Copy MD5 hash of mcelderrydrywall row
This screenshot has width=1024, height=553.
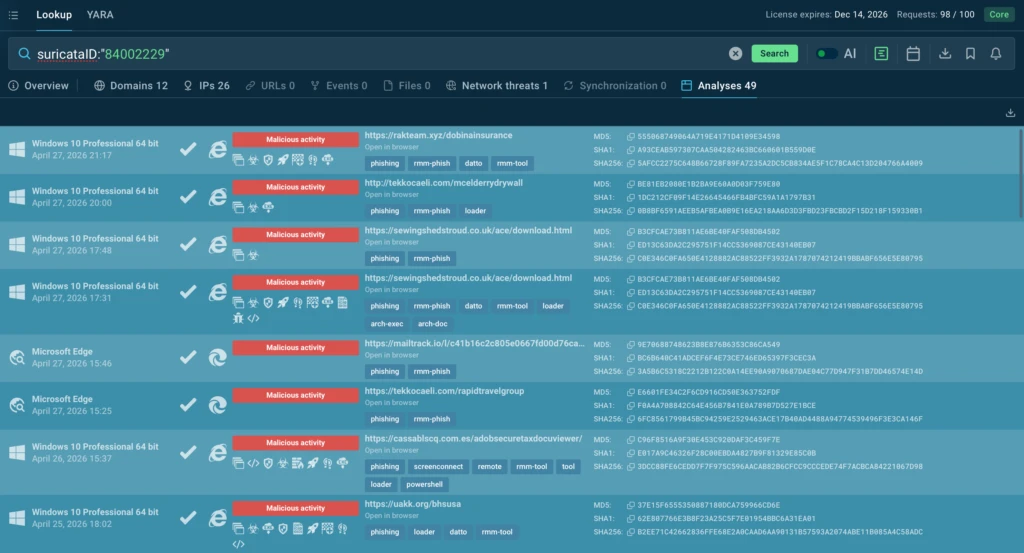[x=631, y=184]
